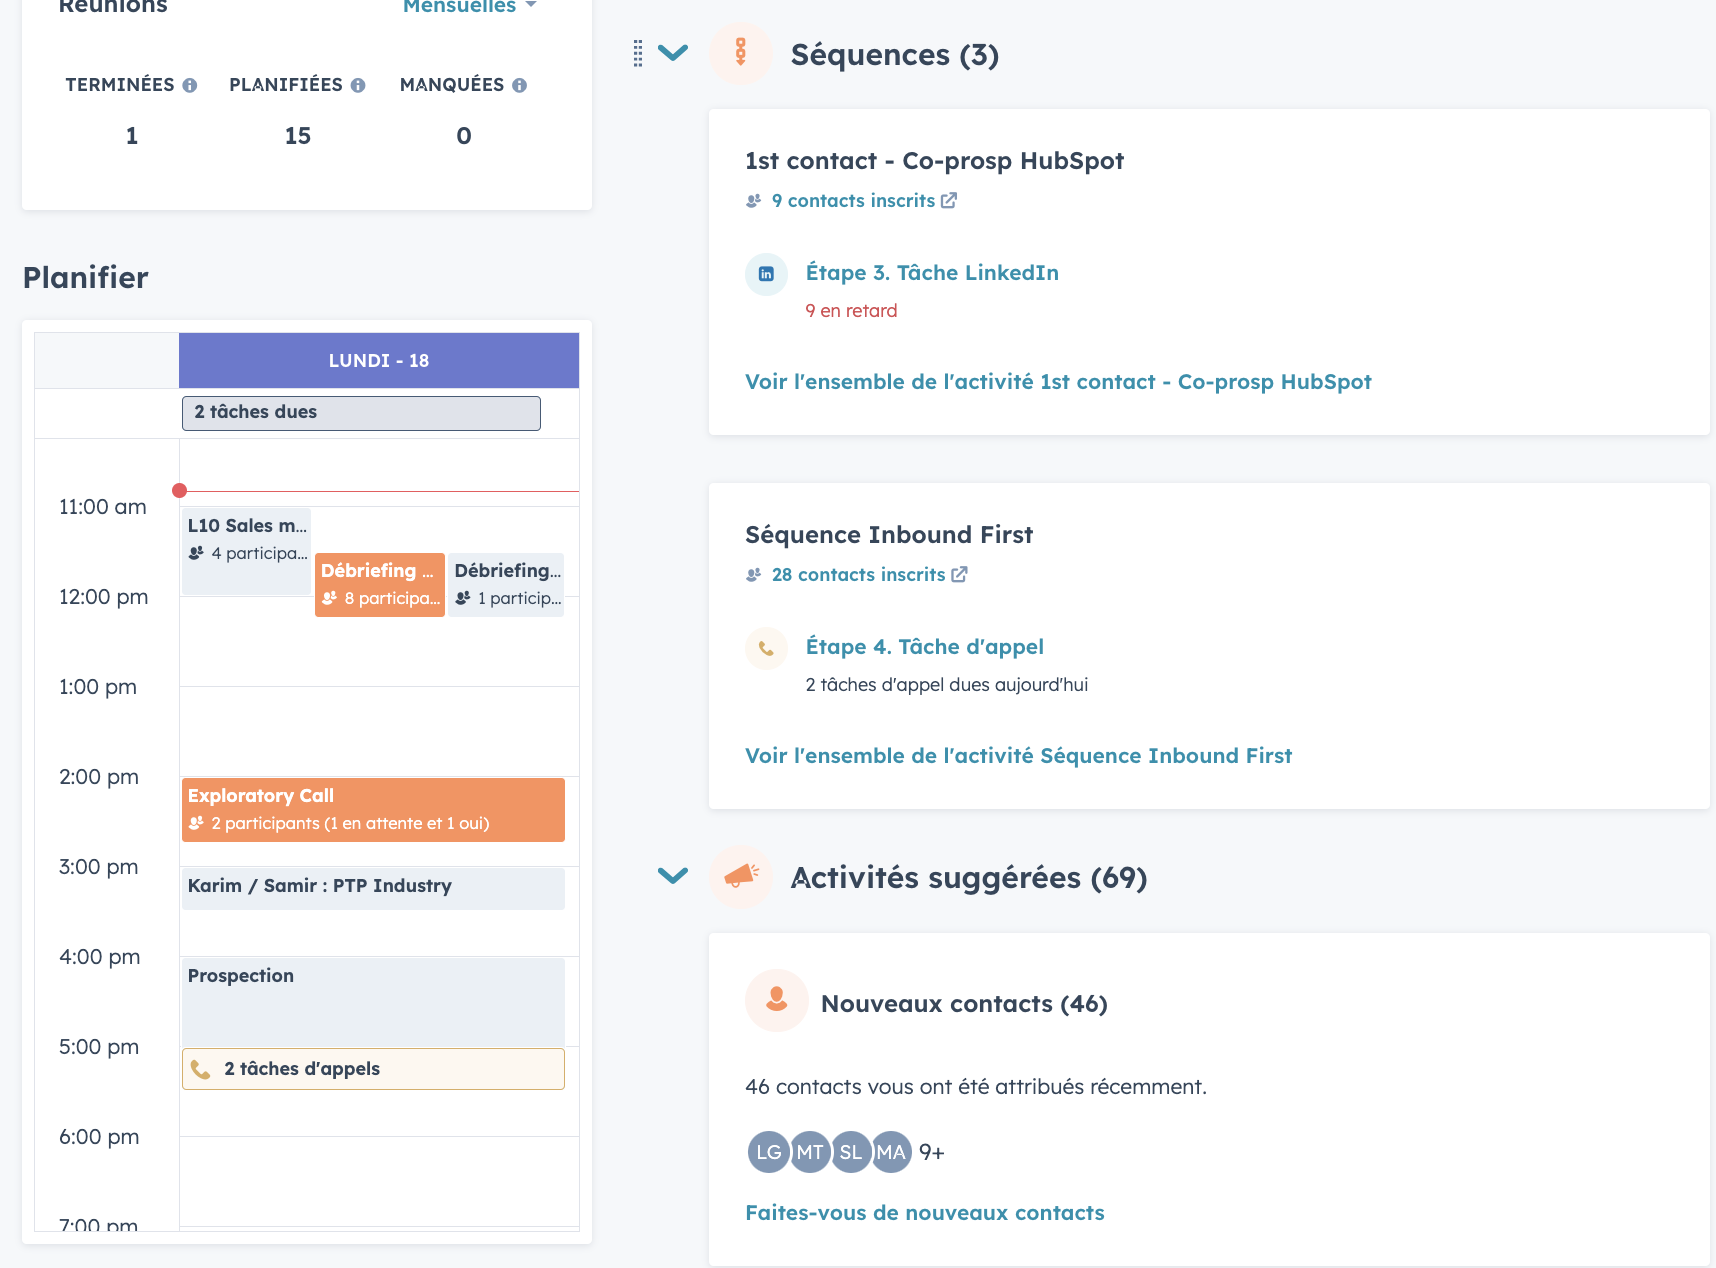The height and width of the screenshot is (1268, 1716).
Task: Click the Séquence Inbound First title
Action: 889,535
